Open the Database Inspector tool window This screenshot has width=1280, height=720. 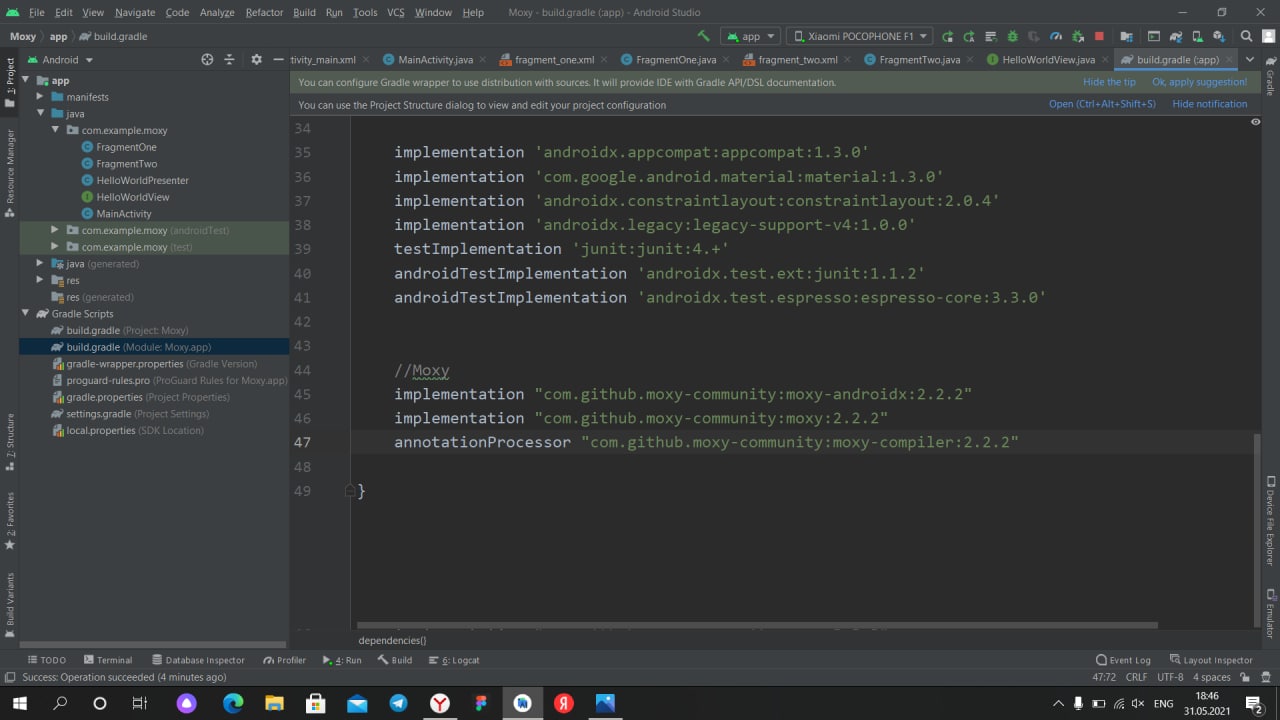point(198,660)
